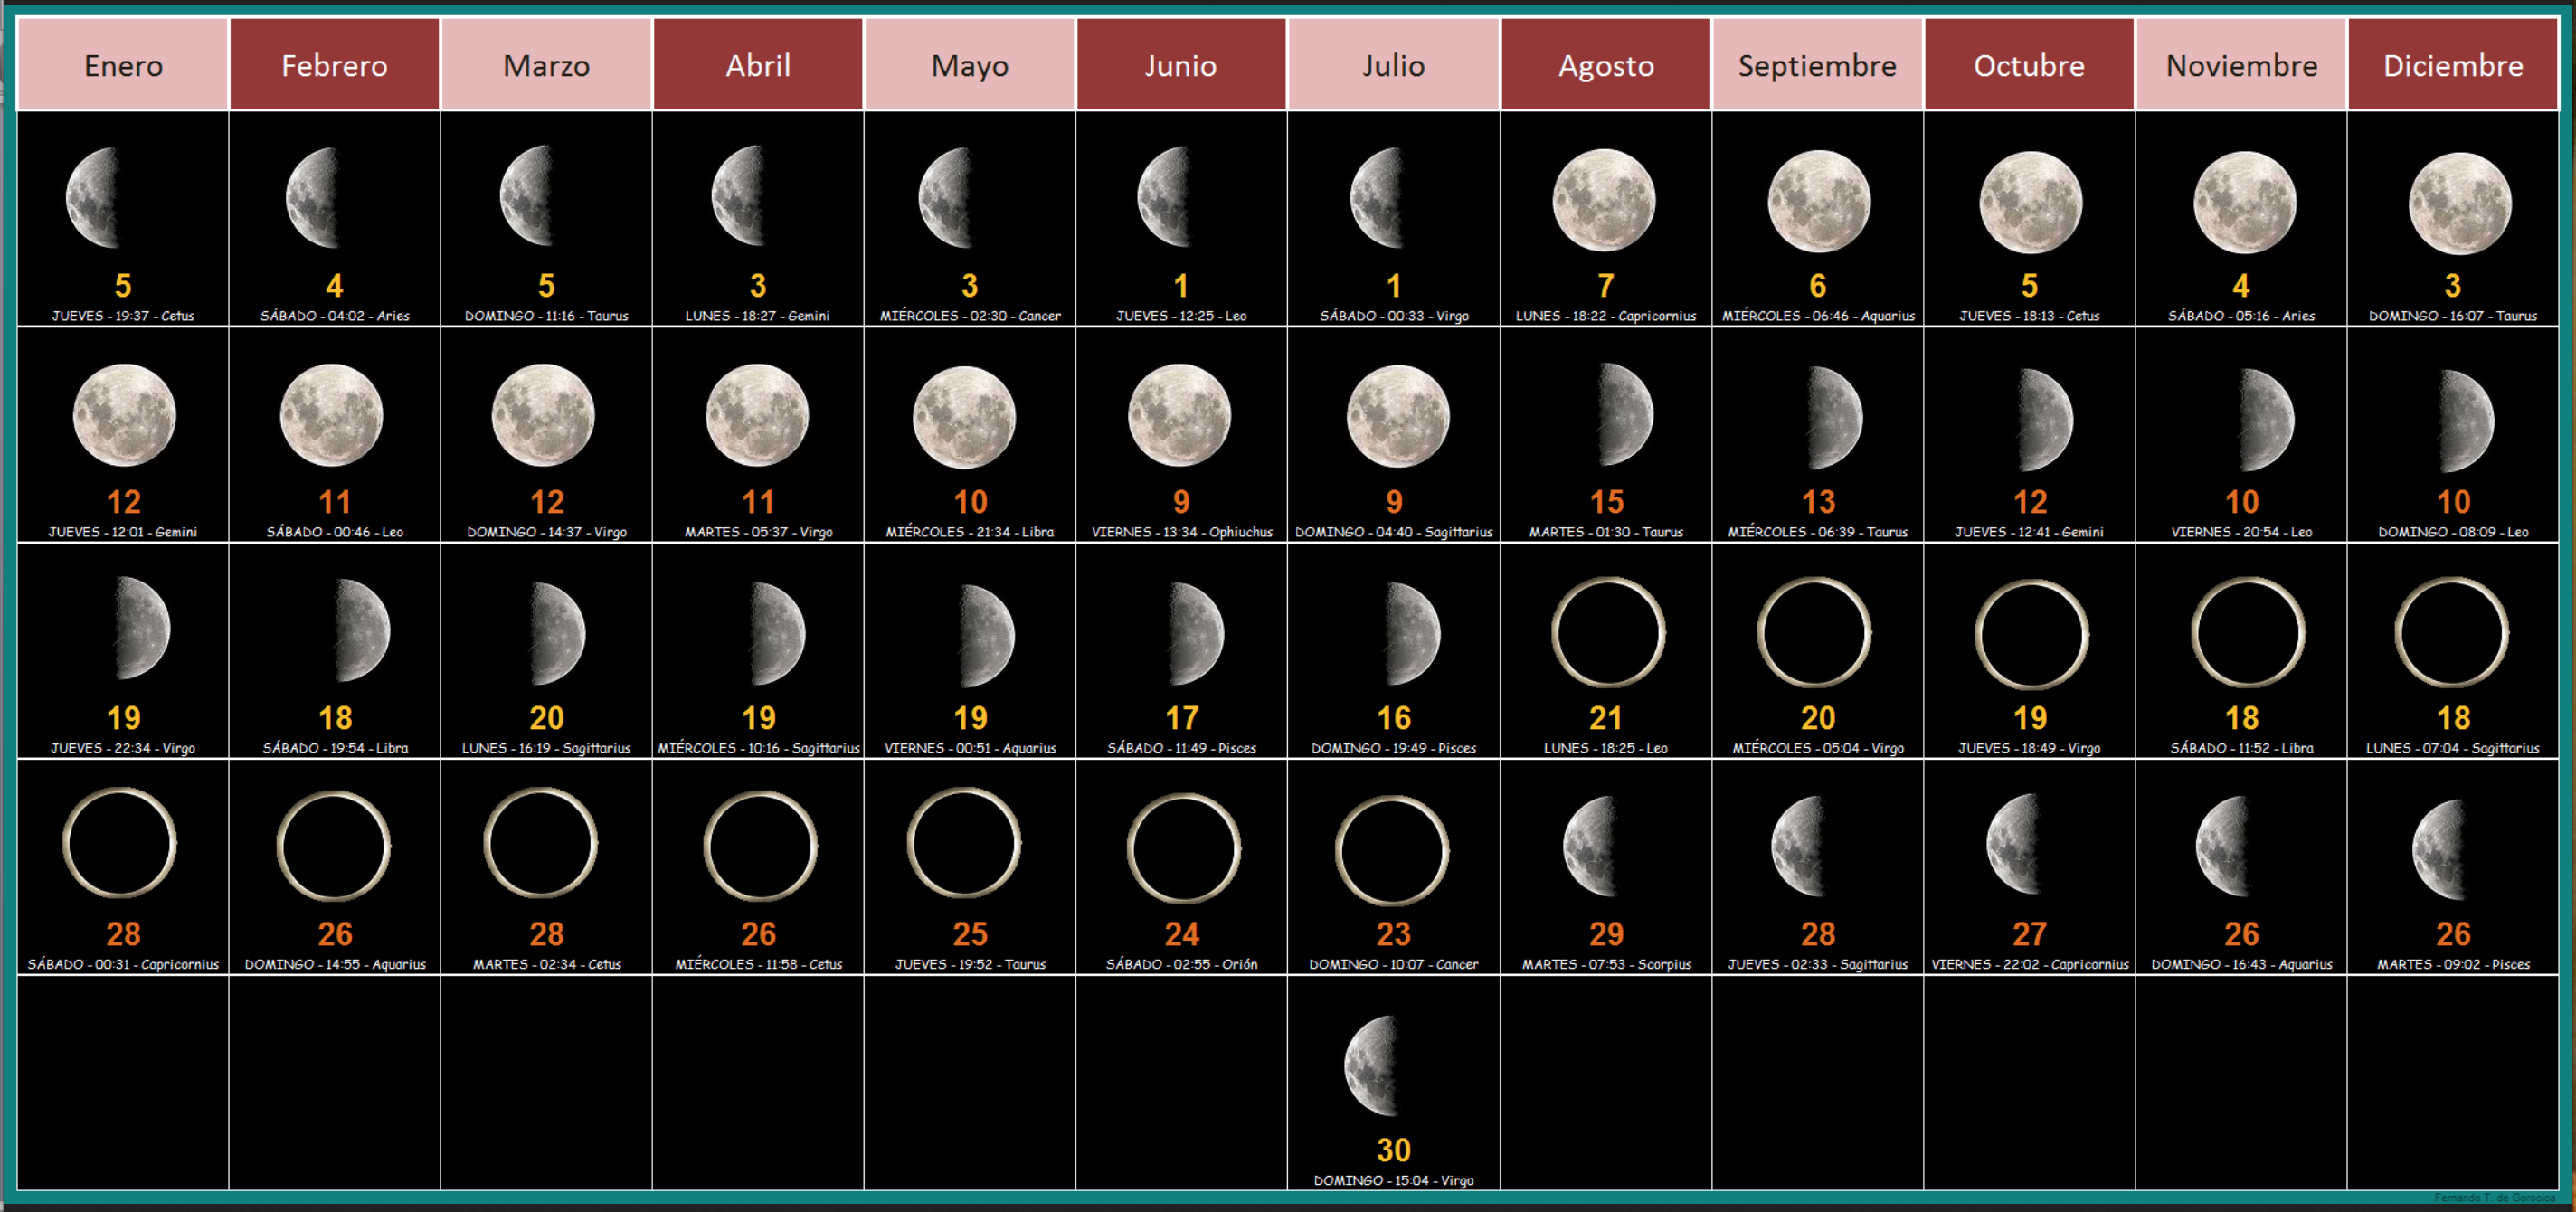Click date number 25 in Mayo column
The image size is (2576, 1212).
(970, 934)
